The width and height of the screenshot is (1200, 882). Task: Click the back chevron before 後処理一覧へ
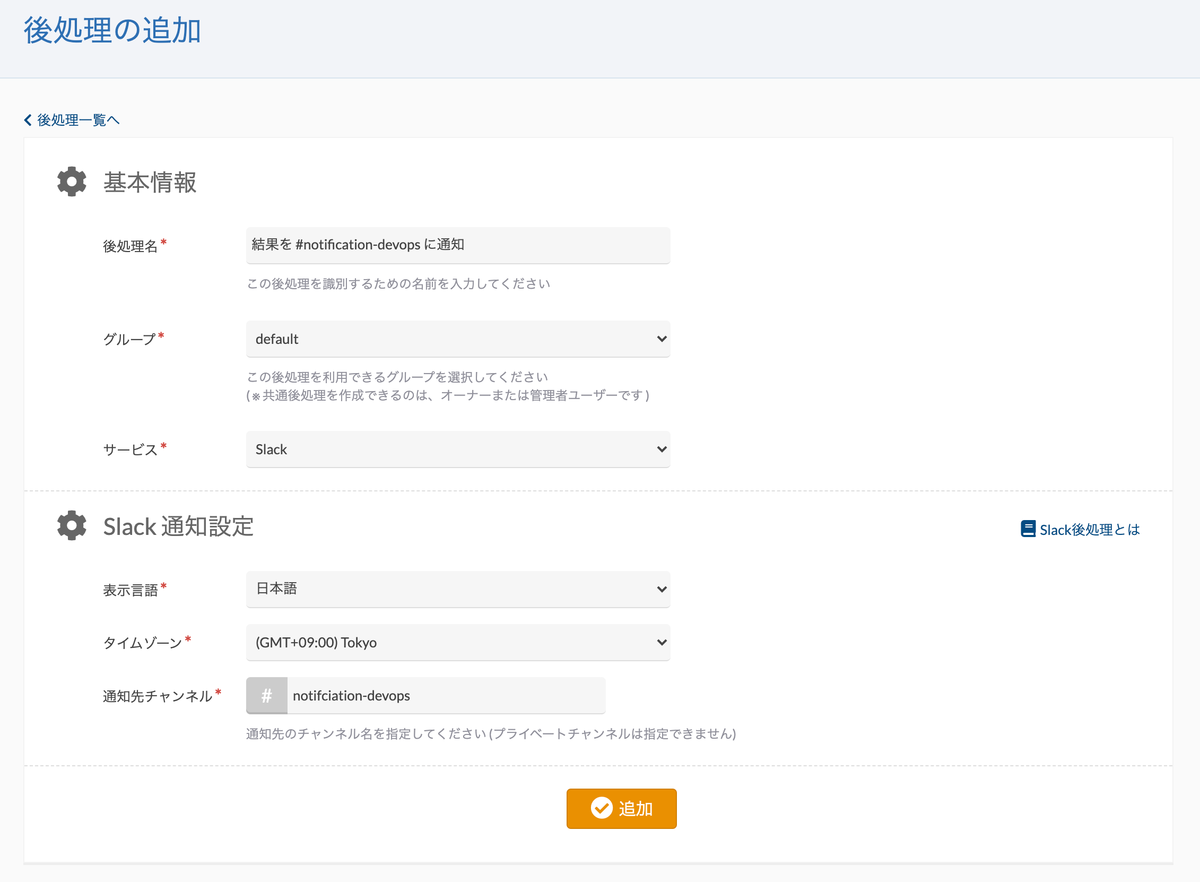pyautogui.click(x=27, y=119)
